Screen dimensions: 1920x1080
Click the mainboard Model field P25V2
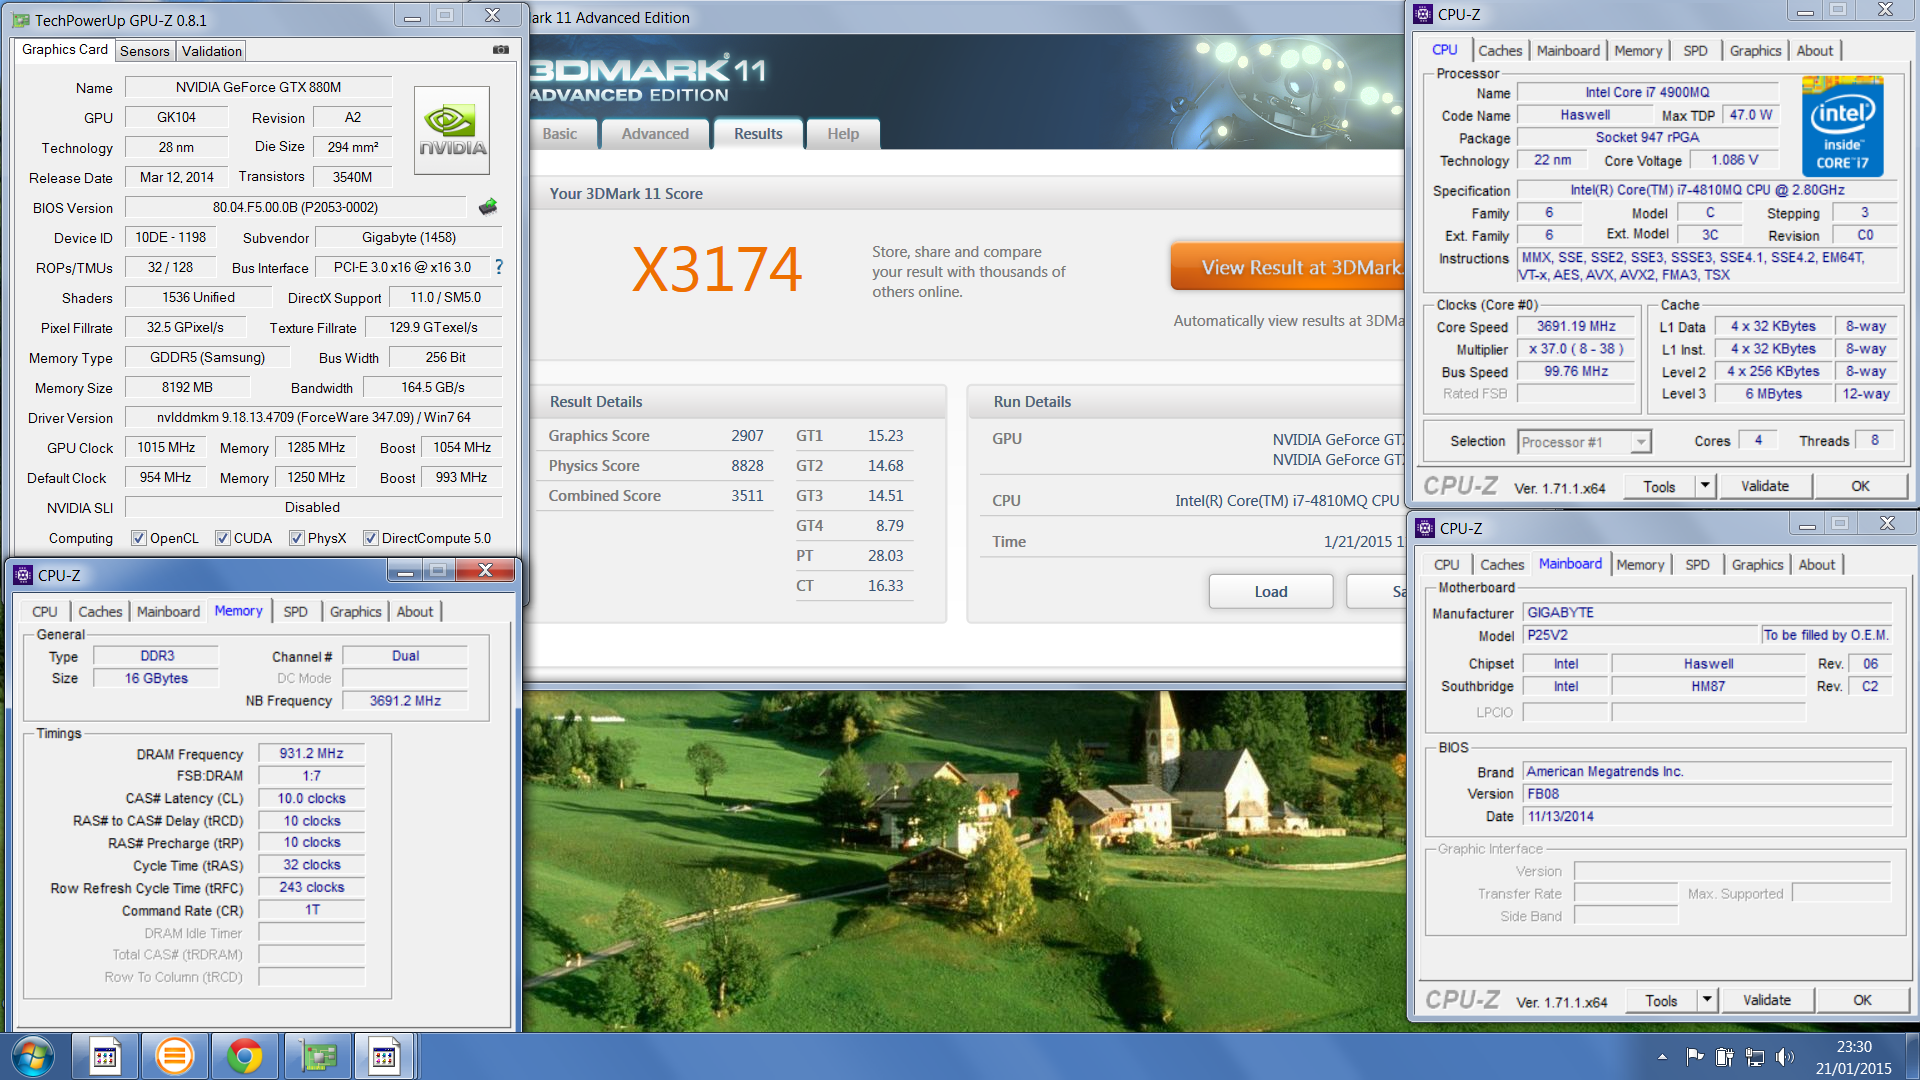[x=1640, y=635]
